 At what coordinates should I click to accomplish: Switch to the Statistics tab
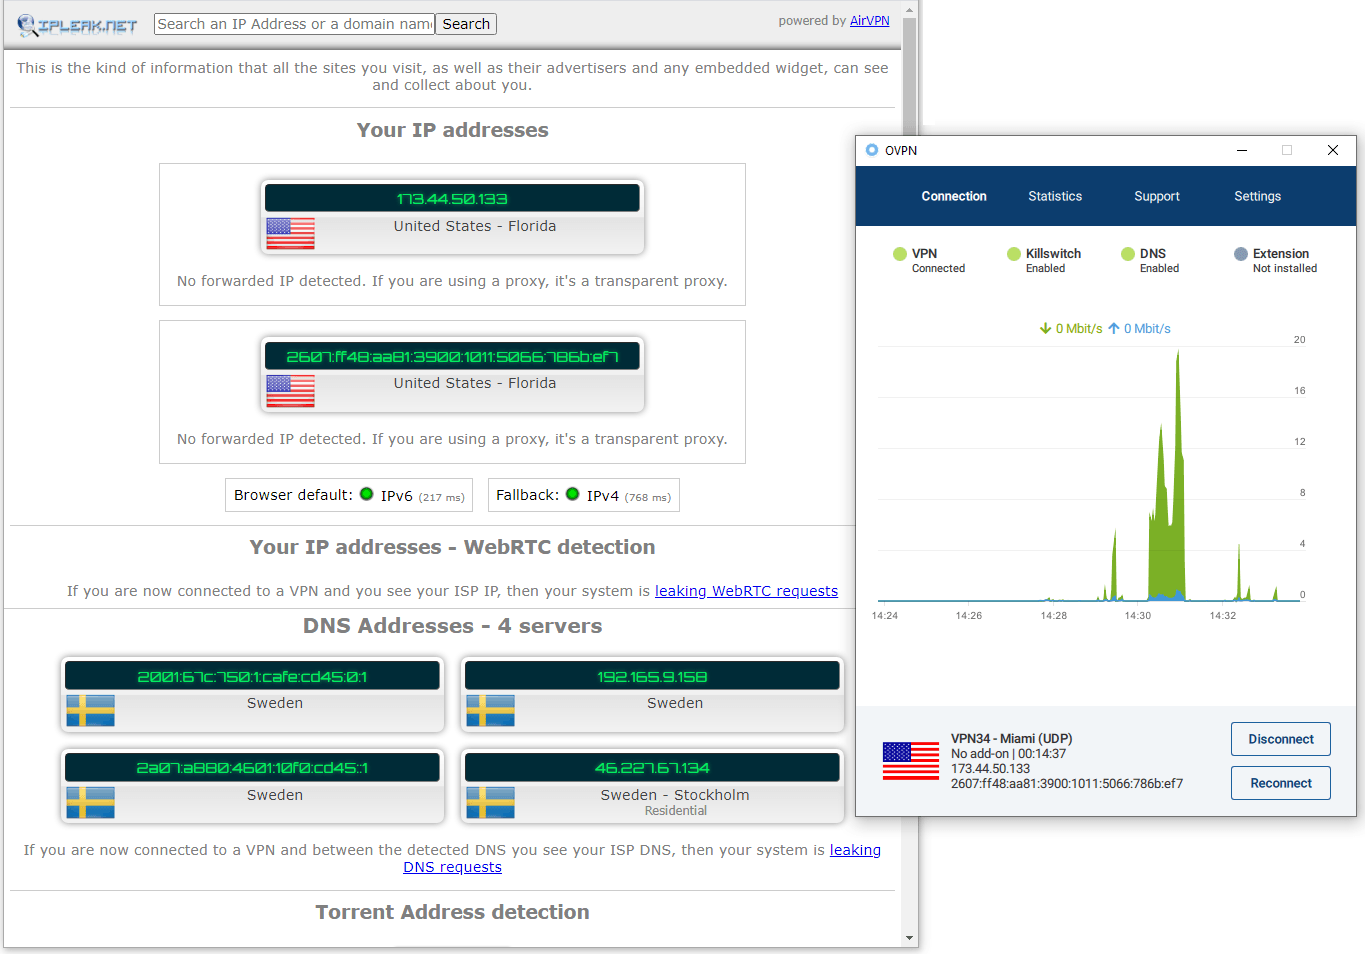tap(1055, 196)
